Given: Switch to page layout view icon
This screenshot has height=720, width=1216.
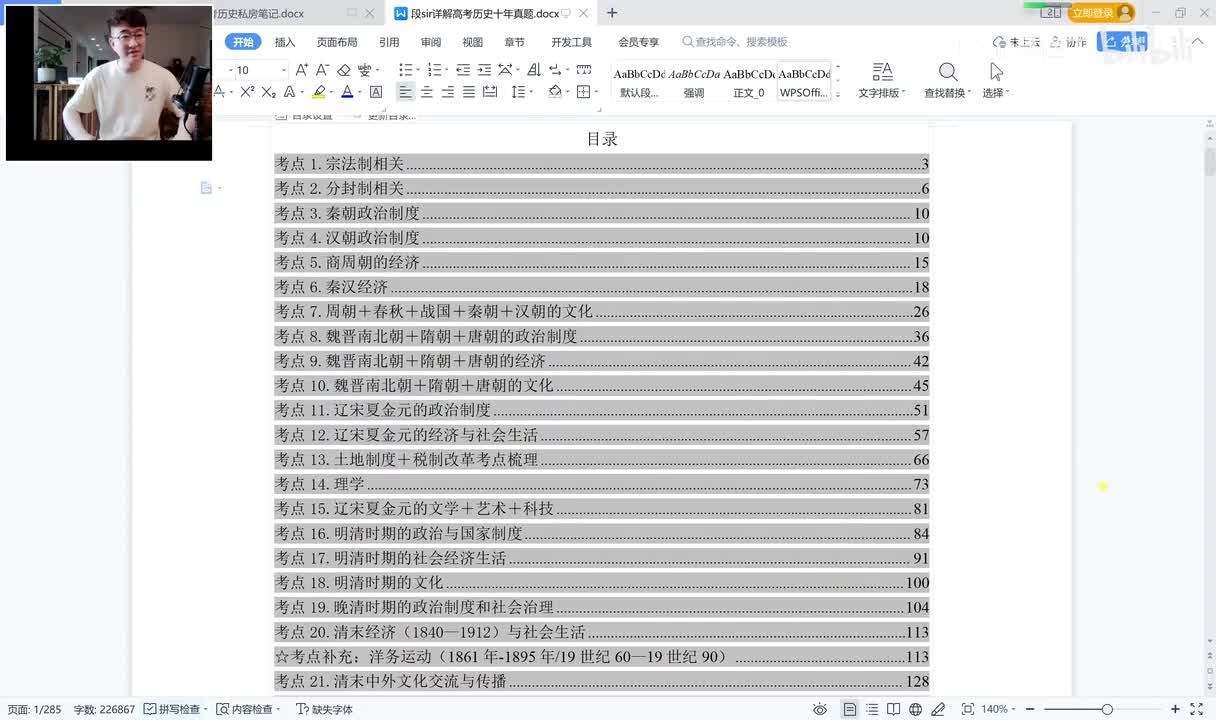Looking at the screenshot, I should pyautogui.click(x=849, y=709).
